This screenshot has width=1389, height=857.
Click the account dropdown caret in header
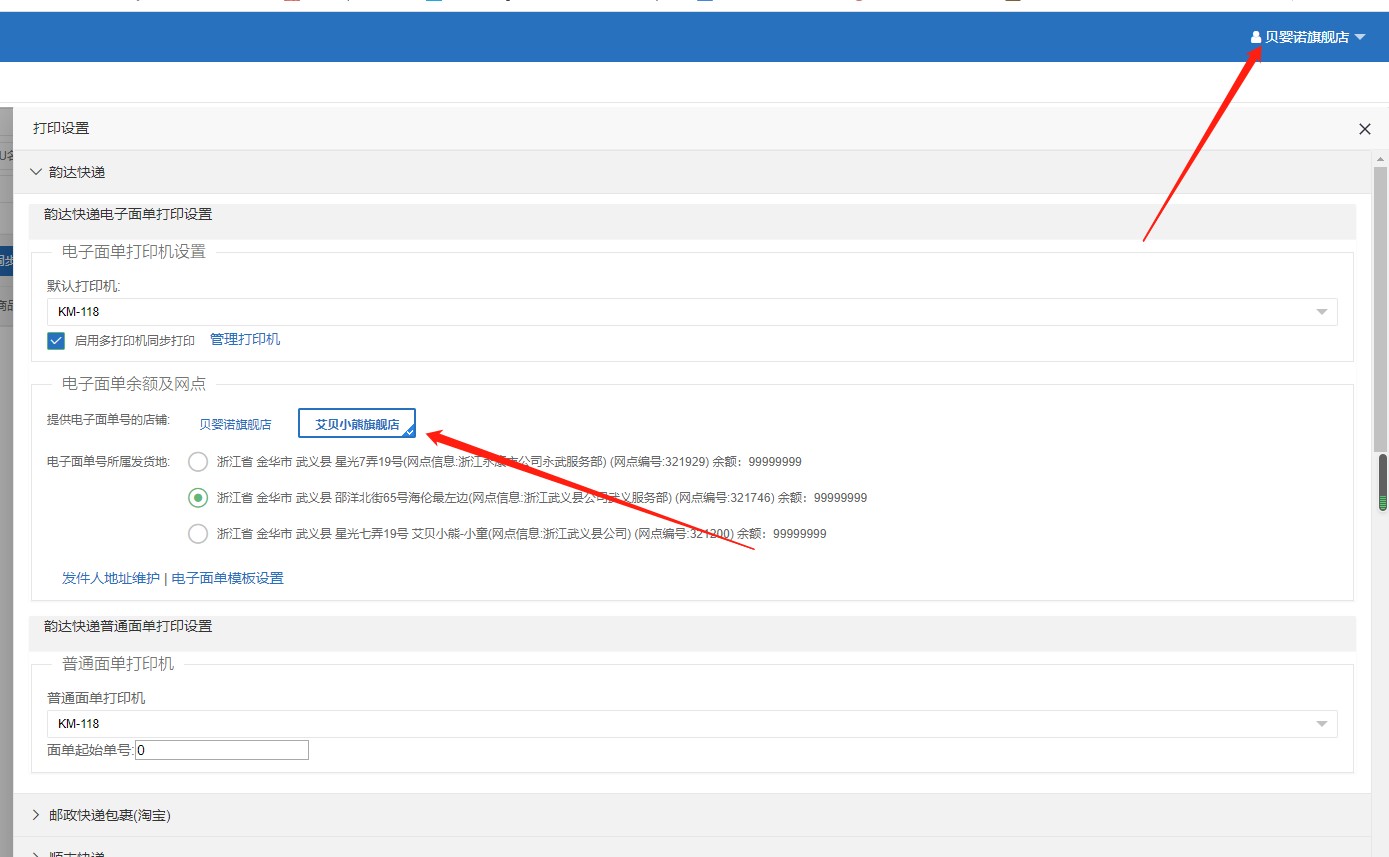pos(1359,37)
